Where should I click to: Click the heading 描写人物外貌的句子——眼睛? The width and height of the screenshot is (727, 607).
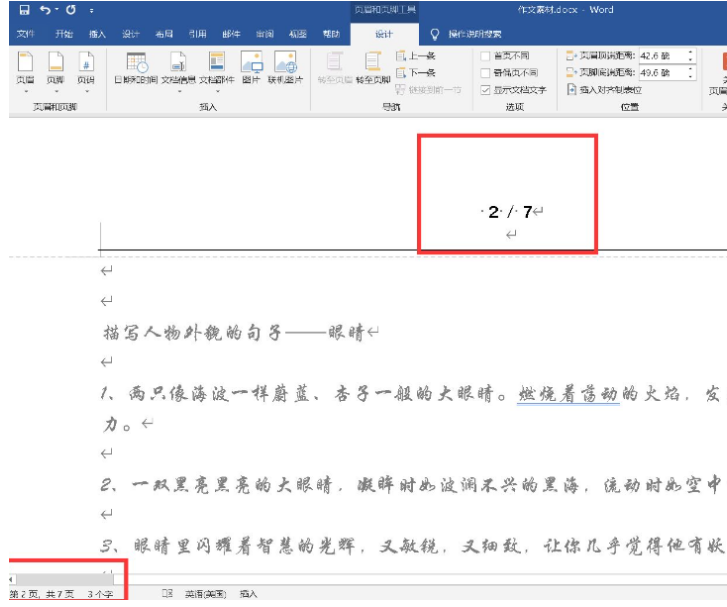(234, 332)
